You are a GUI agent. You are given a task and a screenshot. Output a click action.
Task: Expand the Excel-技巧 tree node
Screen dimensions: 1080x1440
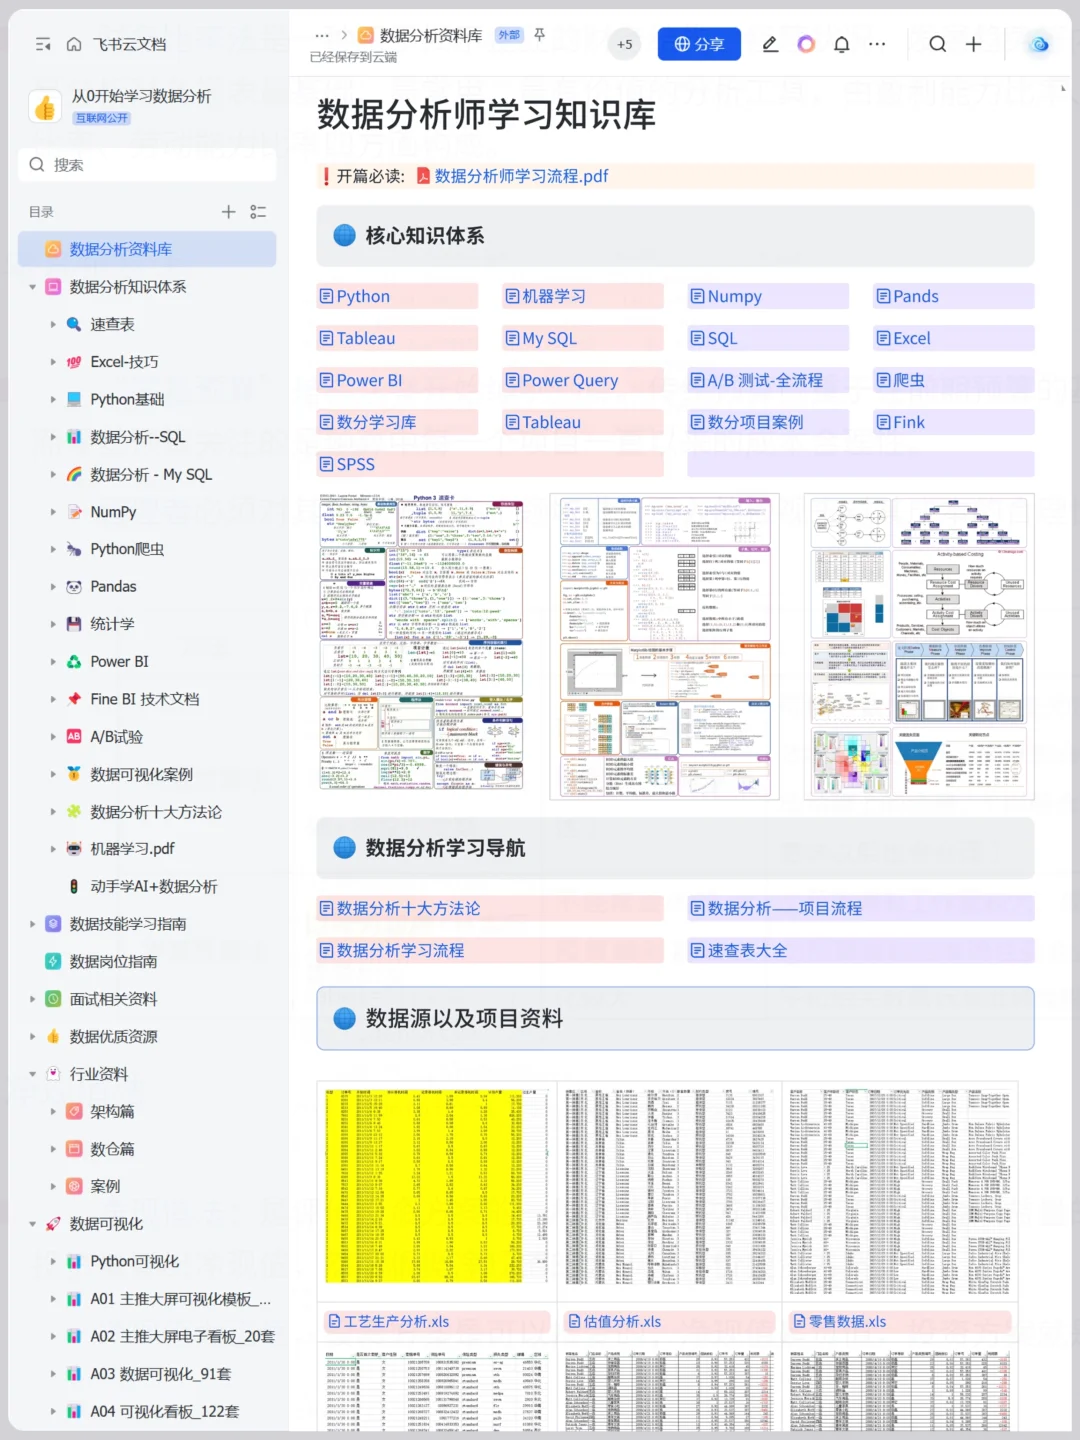coord(53,362)
